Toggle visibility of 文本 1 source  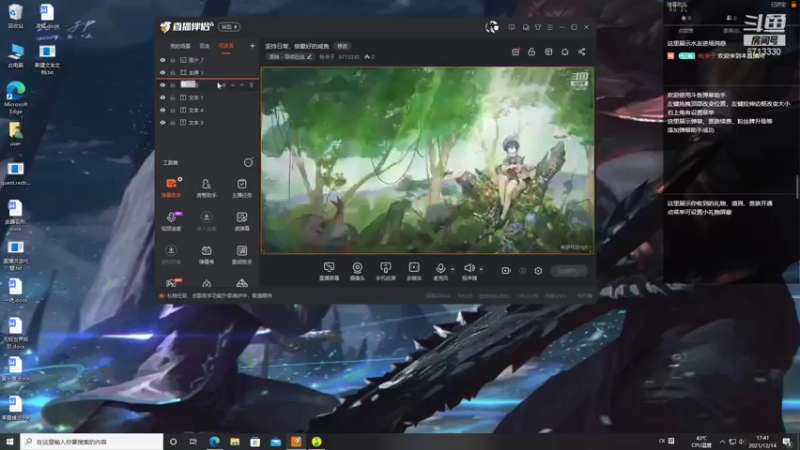pos(163,97)
